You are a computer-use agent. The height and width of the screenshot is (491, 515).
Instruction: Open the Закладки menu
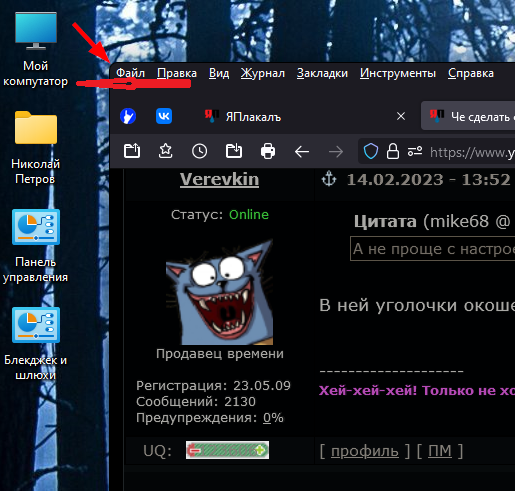(x=322, y=73)
